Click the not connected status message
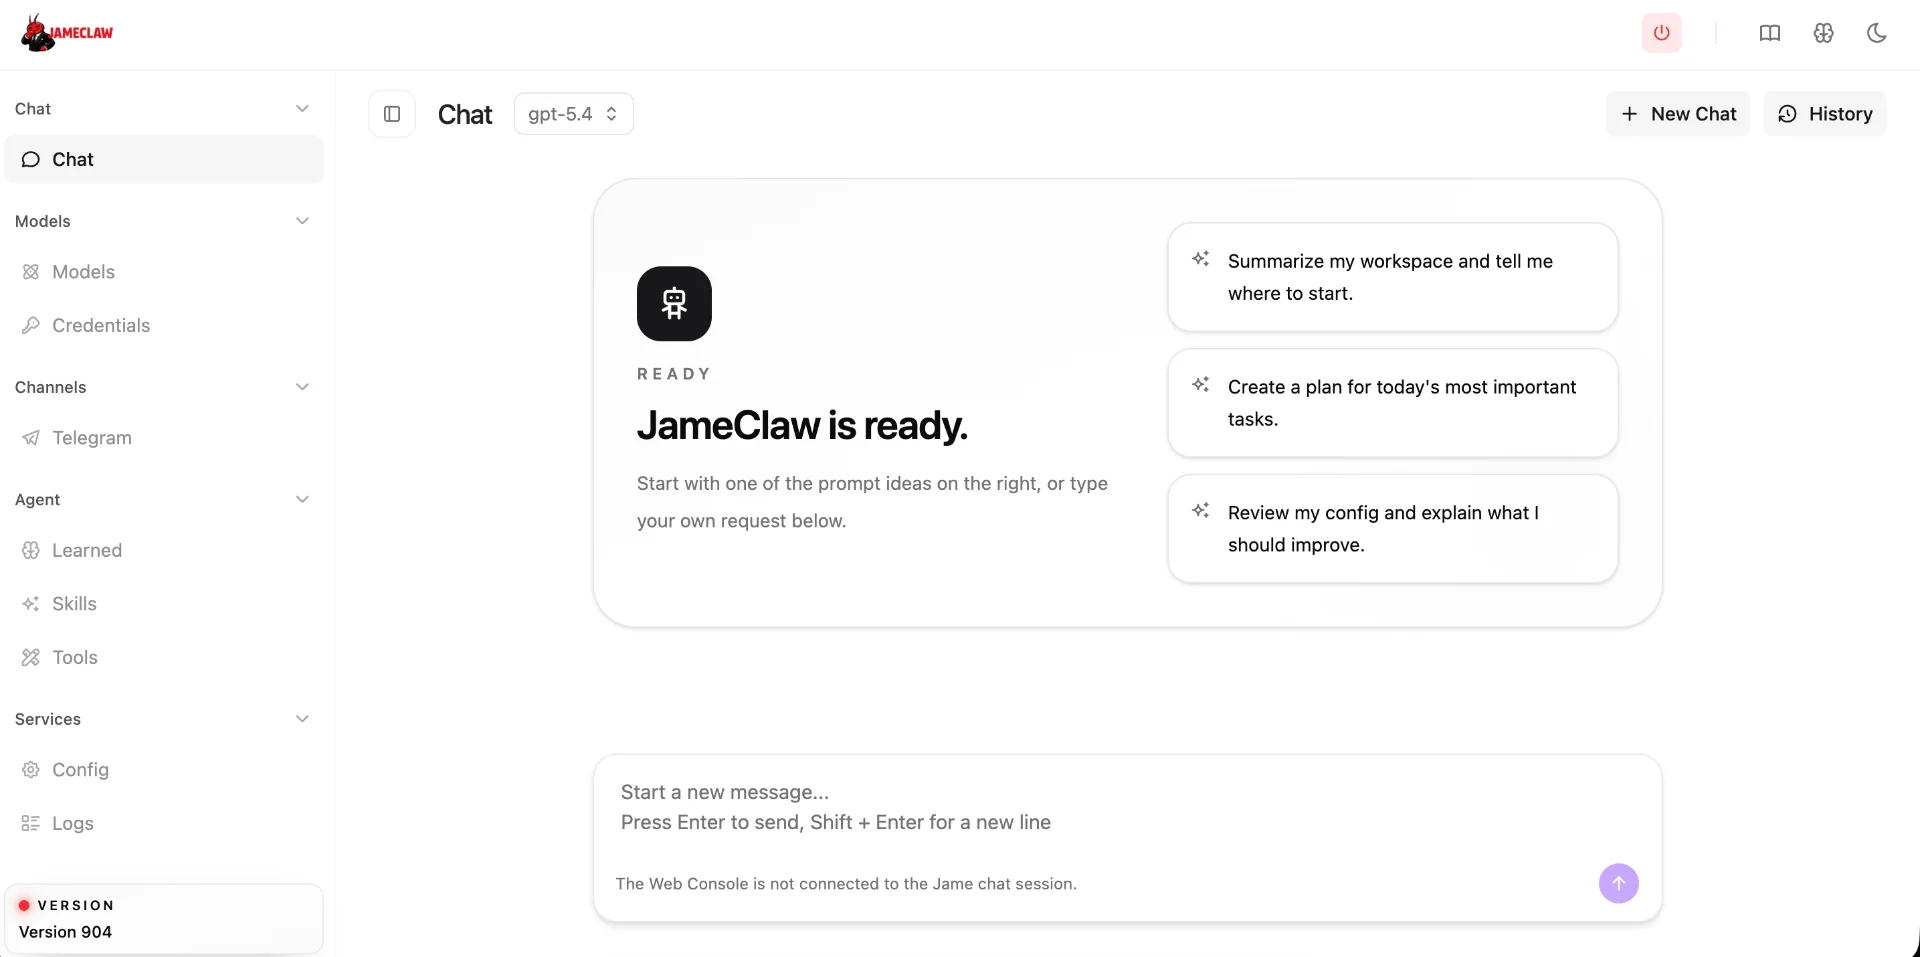 click(x=846, y=884)
